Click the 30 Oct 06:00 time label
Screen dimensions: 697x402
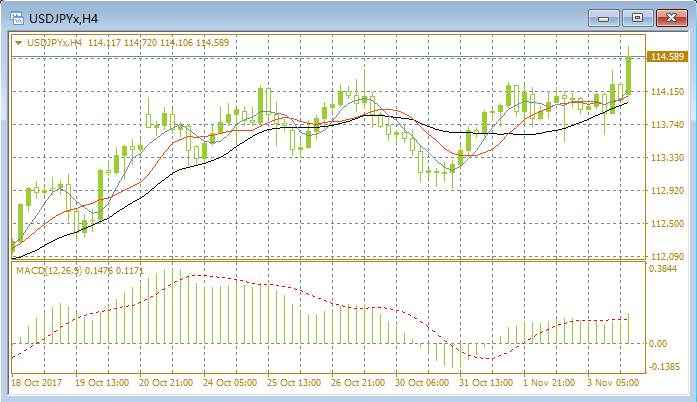pyautogui.click(x=422, y=382)
